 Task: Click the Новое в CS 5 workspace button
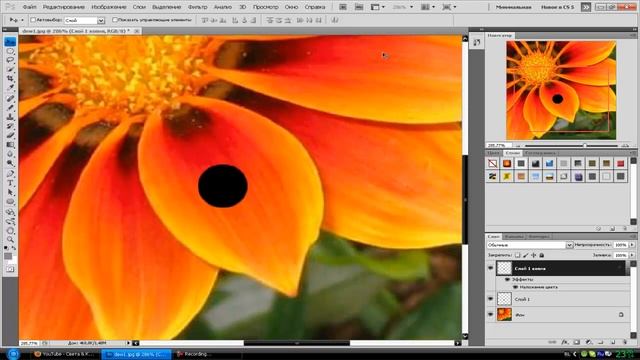click(x=557, y=7)
